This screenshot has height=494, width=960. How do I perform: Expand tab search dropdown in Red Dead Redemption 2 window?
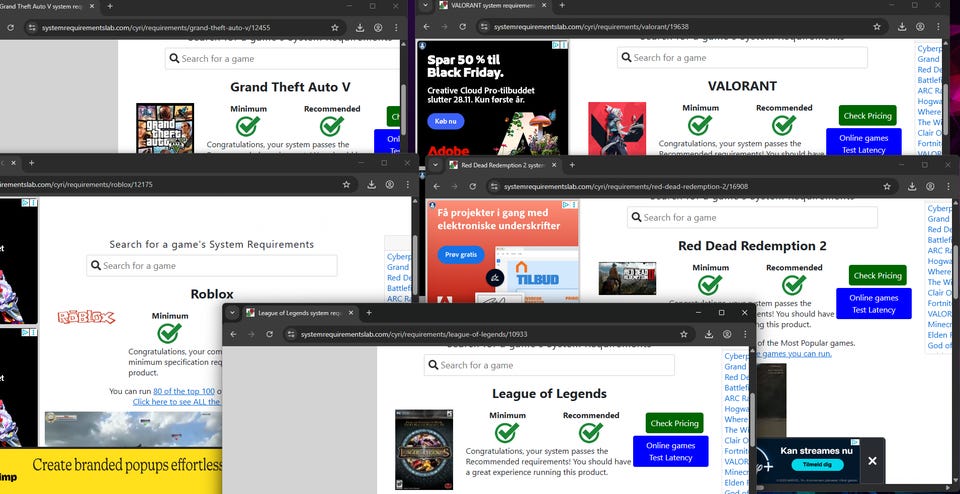point(435,165)
